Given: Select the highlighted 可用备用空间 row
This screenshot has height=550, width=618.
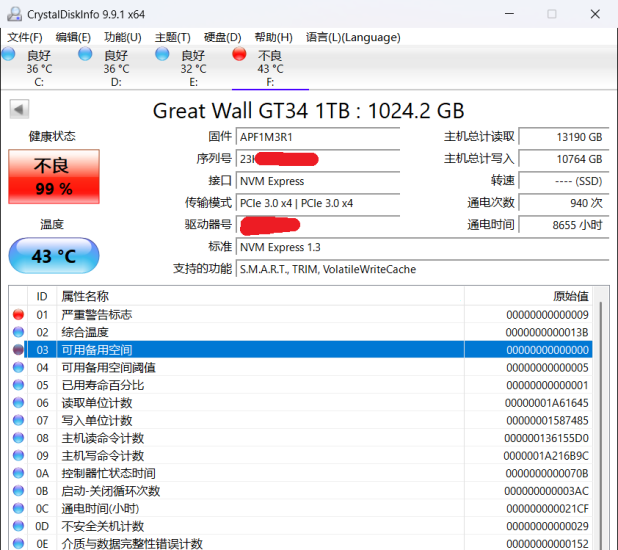Looking at the screenshot, I should click(301, 350).
